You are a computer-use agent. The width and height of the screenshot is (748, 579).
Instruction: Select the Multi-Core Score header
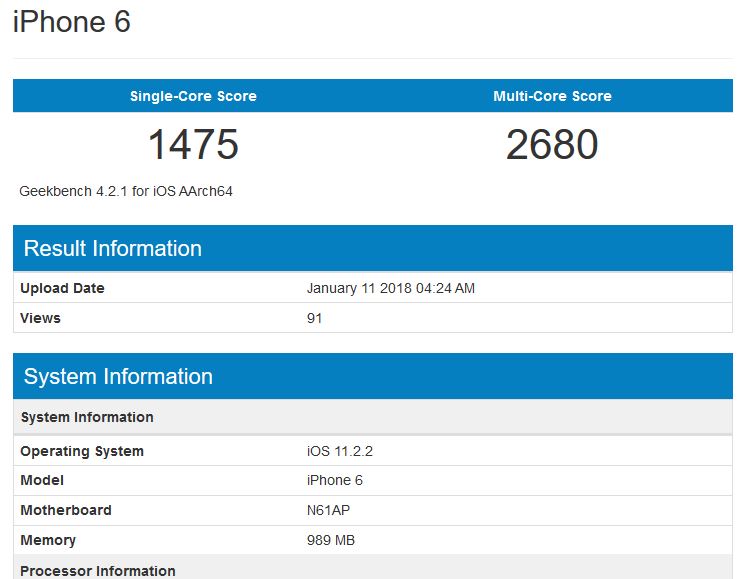click(x=552, y=96)
